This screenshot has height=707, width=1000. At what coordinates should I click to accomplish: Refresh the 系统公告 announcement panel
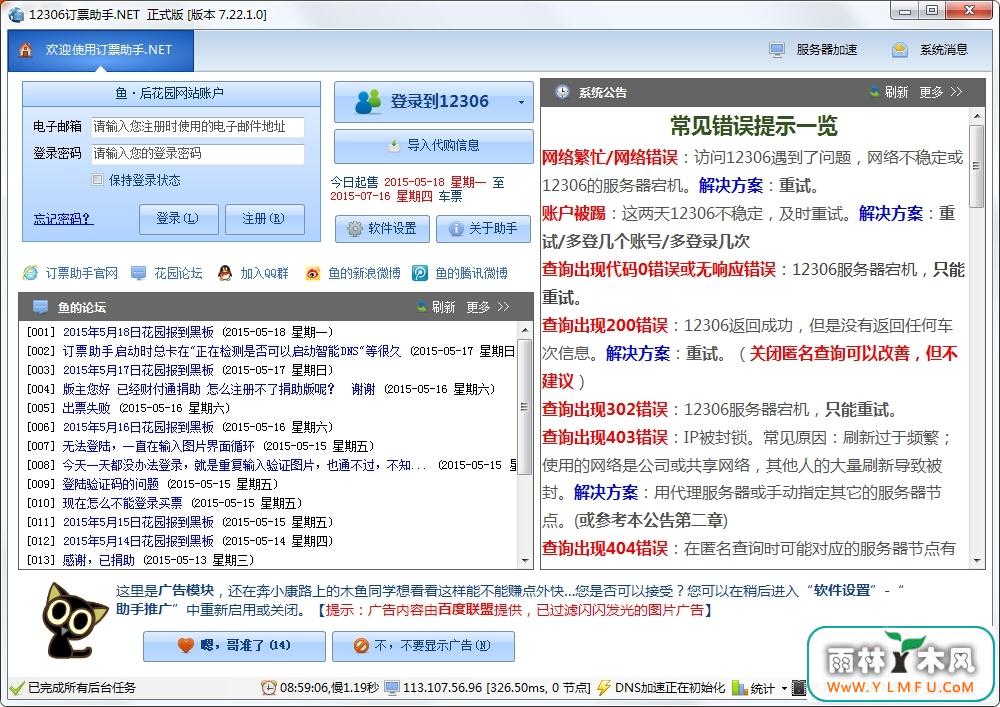click(x=889, y=92)
